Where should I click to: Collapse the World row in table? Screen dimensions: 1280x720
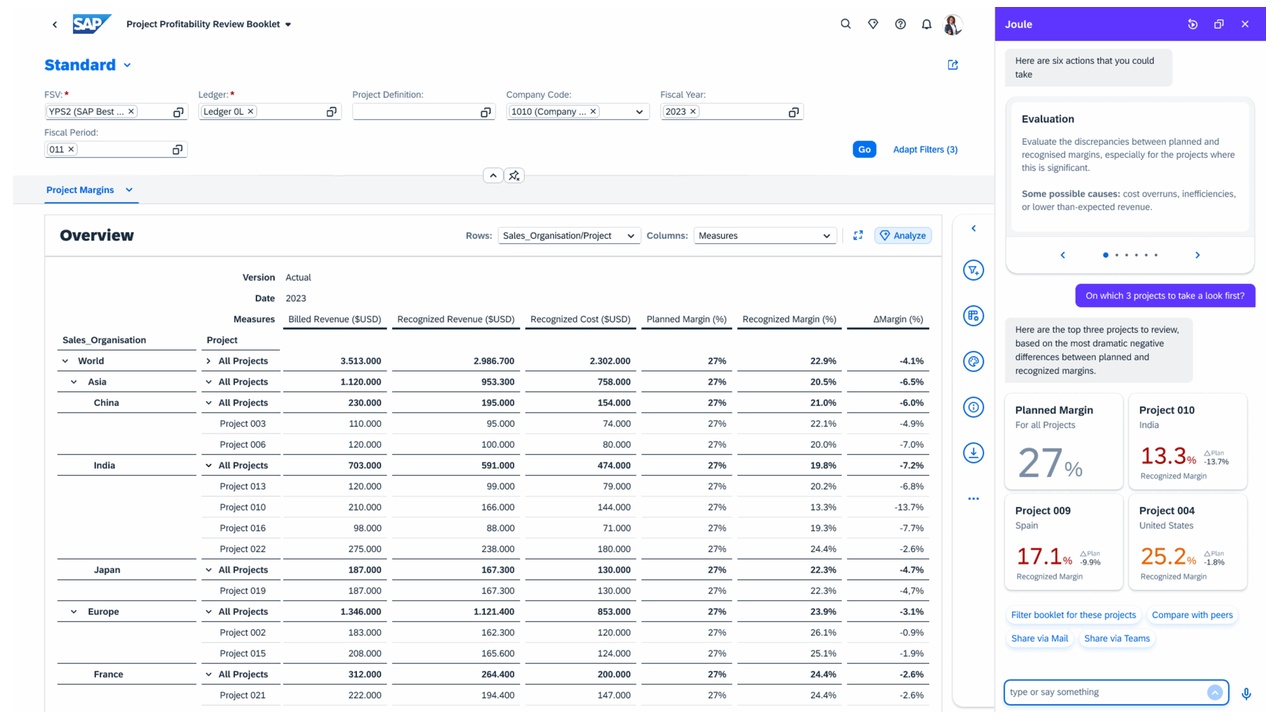[x=66, y=361]
